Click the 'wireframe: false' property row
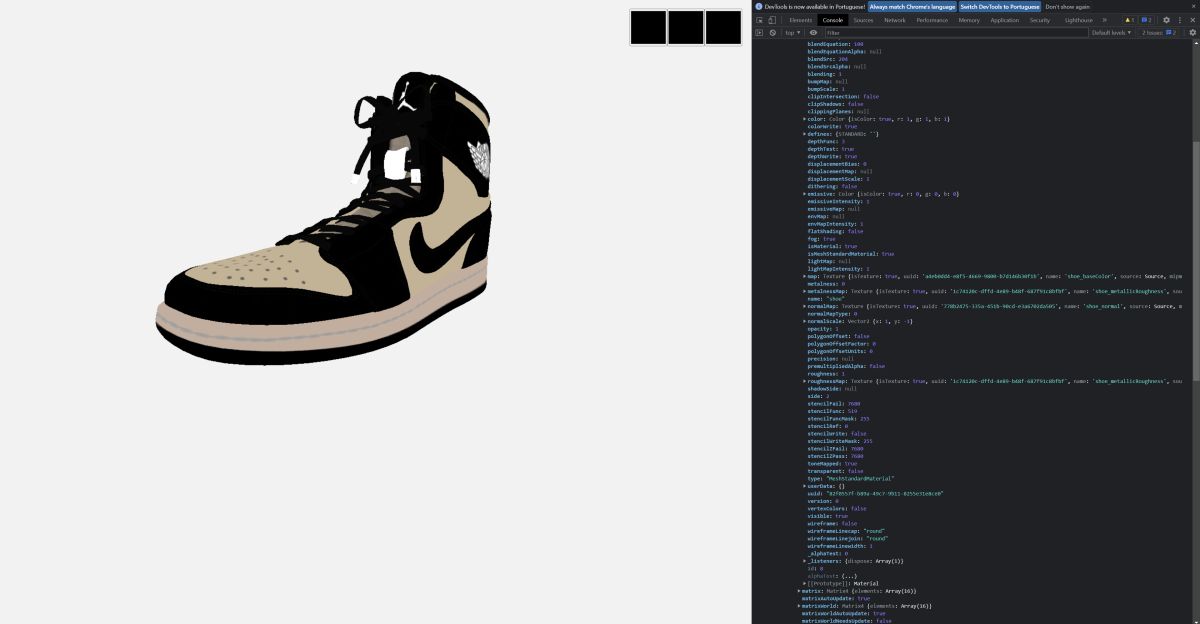Viewport: 1200px width, 624px height. pos(832,523)
